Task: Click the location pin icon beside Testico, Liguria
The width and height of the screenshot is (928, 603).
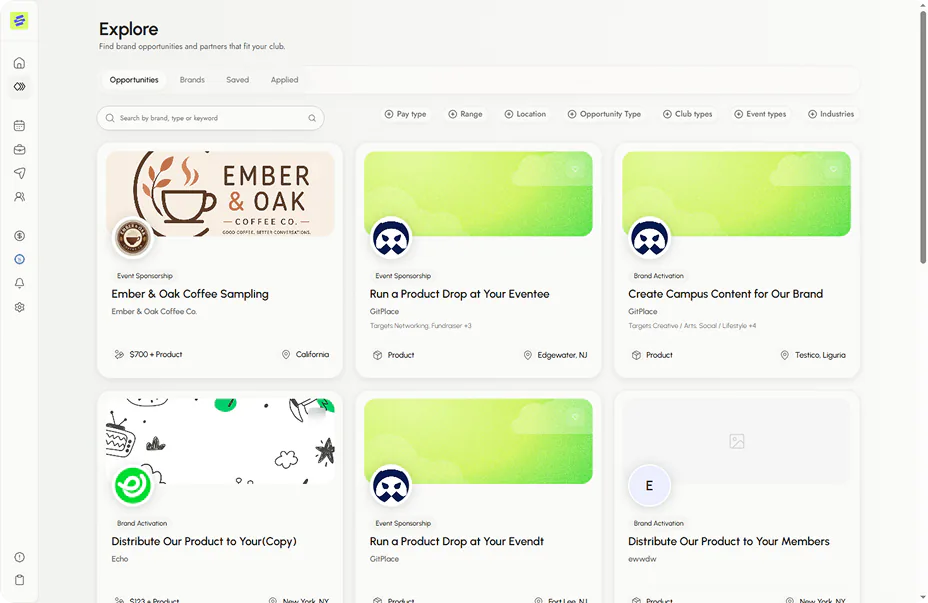Action: coord(785,355)
